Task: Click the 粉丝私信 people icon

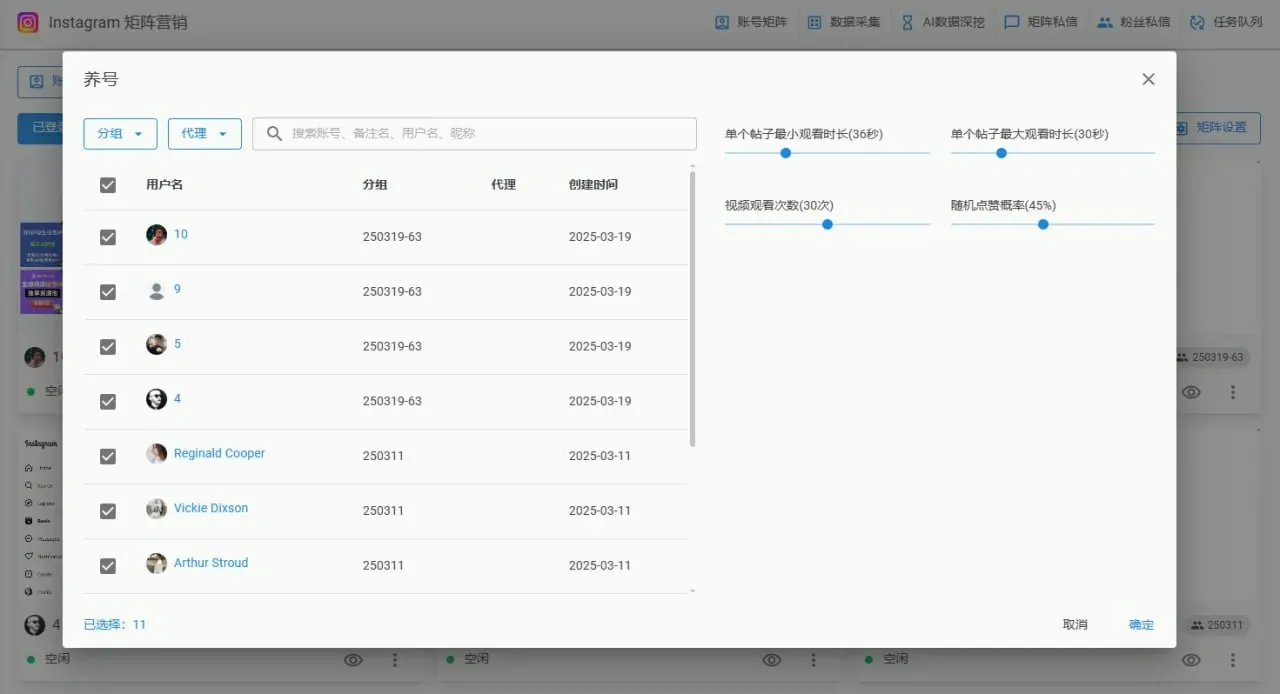Action: (x=1102, y=21)
